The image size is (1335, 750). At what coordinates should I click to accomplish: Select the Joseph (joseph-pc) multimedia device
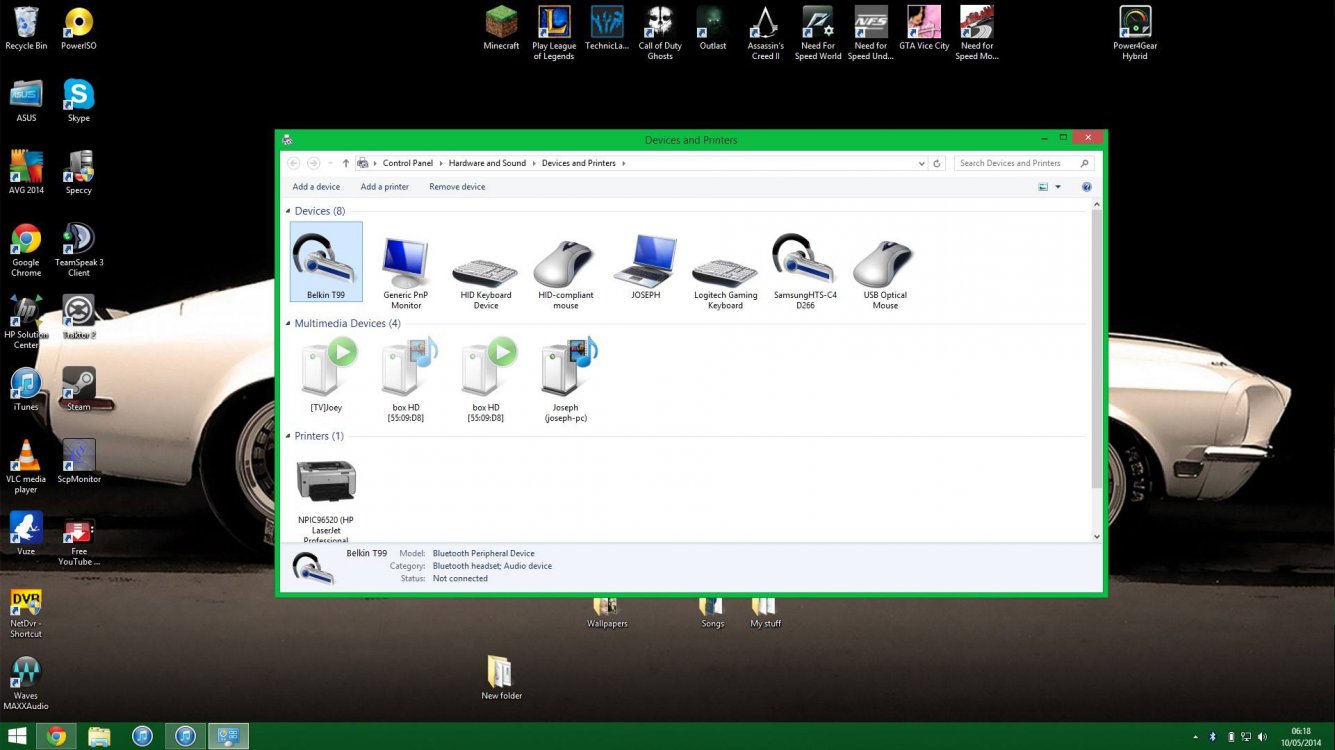[566, 380]
